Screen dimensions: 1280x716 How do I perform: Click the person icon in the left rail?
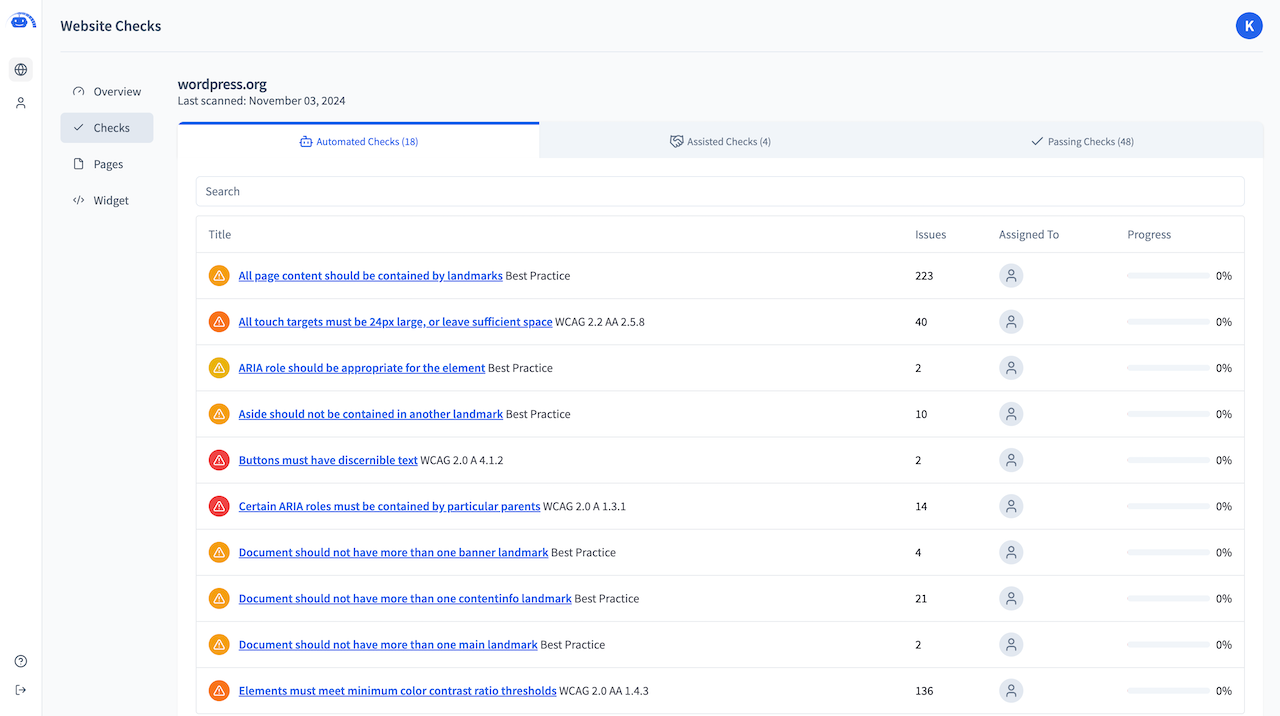(20, 102)
